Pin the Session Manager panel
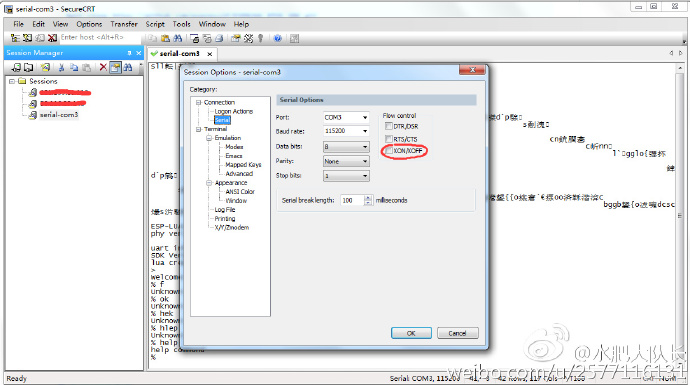Viewport: 690px width, 385px height. coord(129,53)
